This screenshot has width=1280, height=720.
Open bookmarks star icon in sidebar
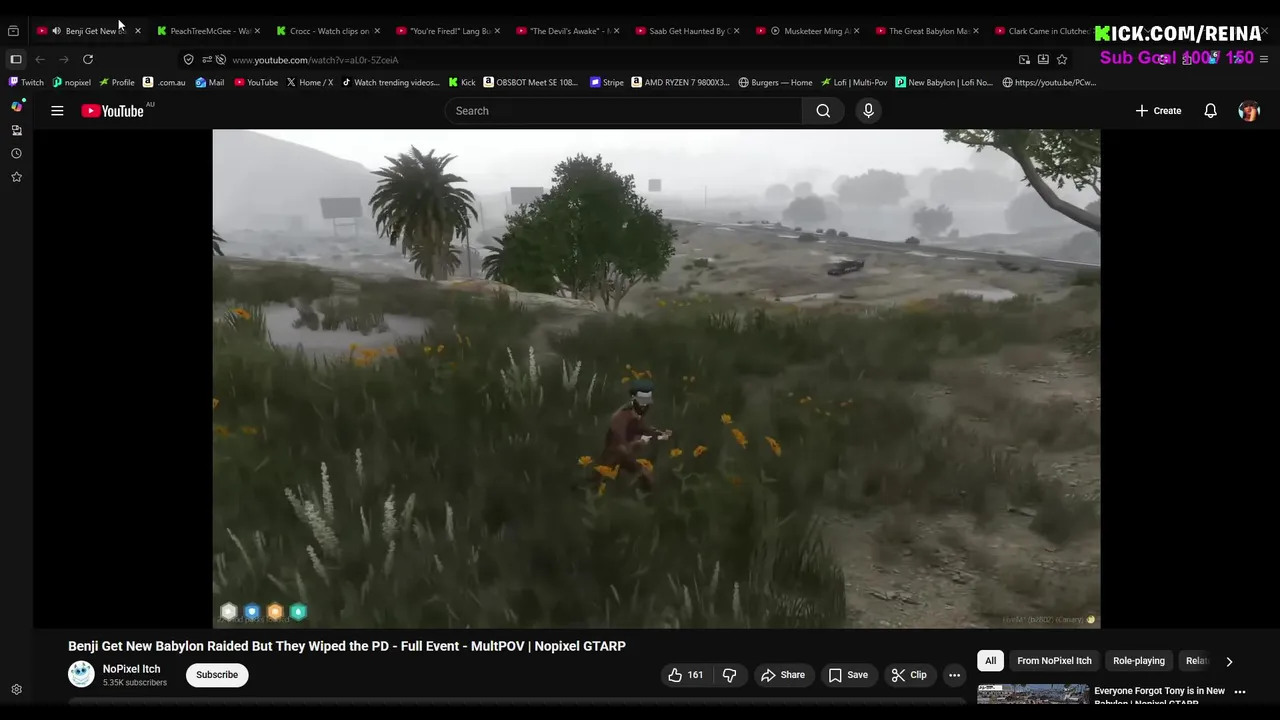click(16, 177)
